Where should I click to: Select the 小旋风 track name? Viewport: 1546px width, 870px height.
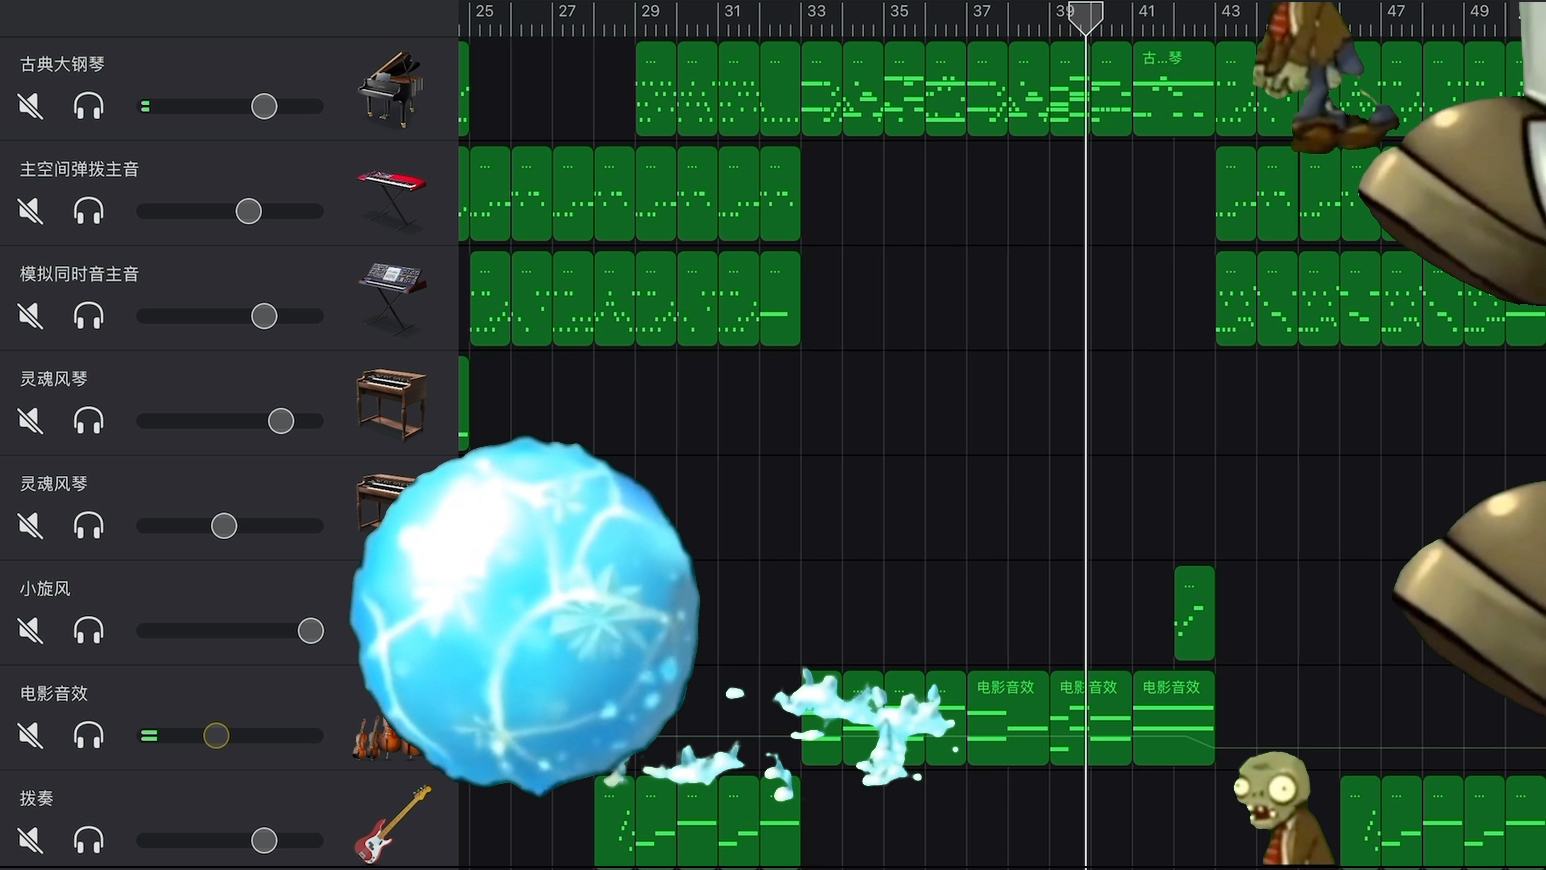[x=45, y=589]
